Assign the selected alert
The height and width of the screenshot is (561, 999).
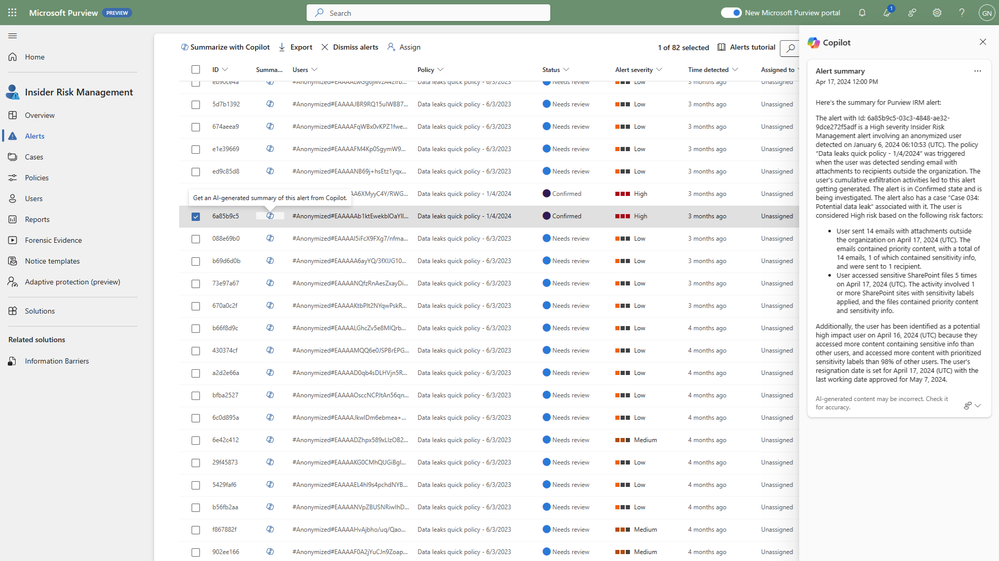point(404,47)
